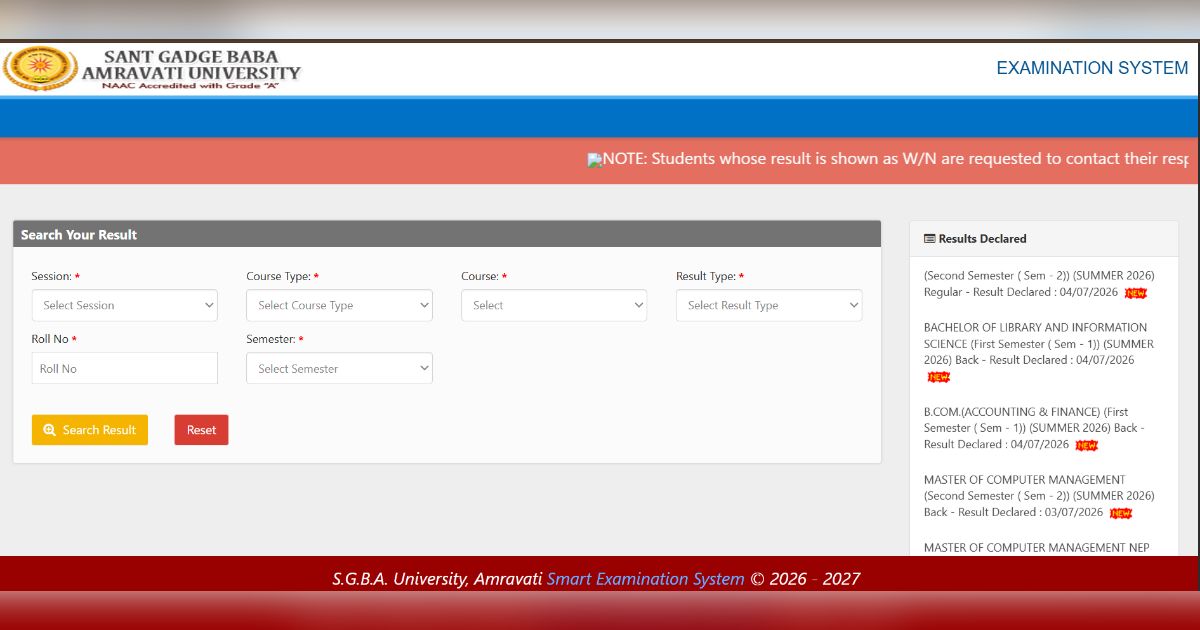Click the Results Declared heading text
This screenshot has width=1200, height=630.
tap(982, 239)
